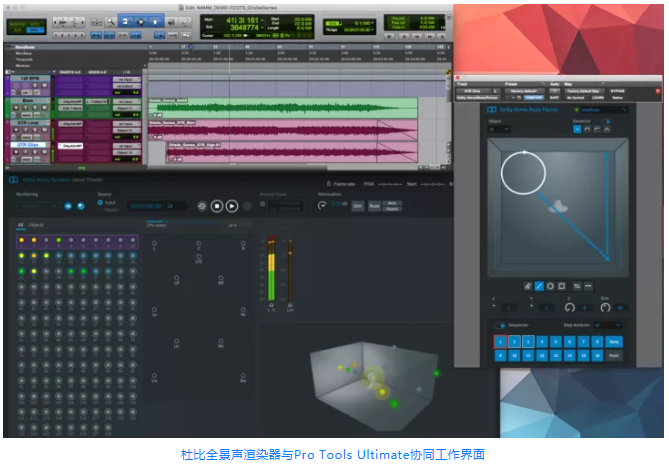Toggle the Sequencer switch on
Viewport: 669px width, 465px height.
click(x=499, y=326)
